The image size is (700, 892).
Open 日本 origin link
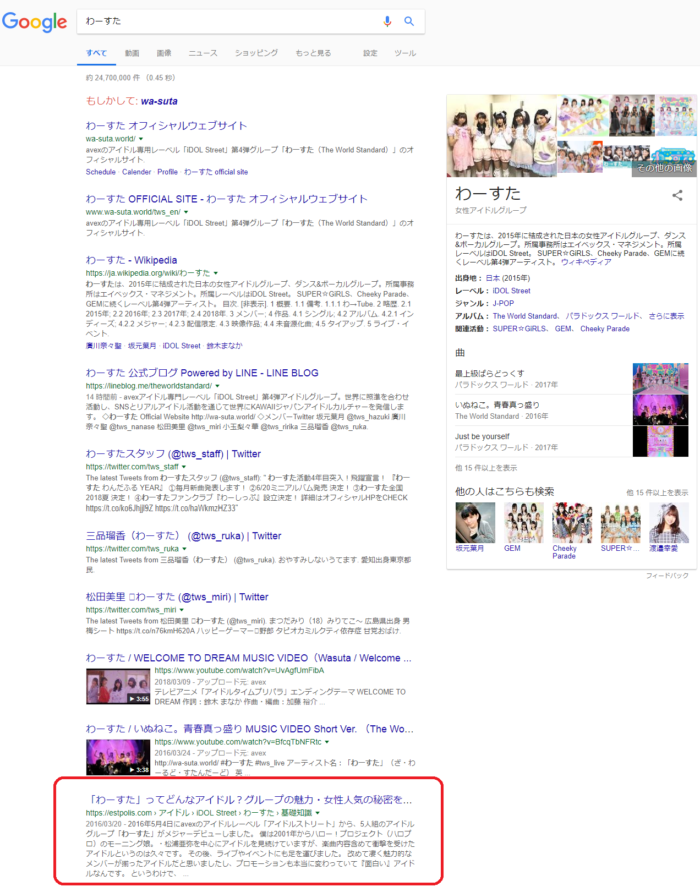493,278
